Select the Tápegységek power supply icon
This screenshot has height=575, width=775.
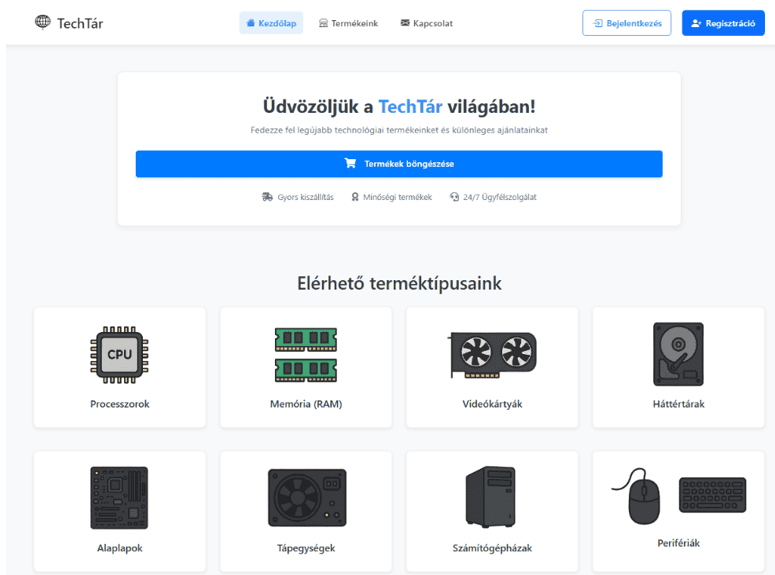pyautogui.click(x=307, y=498)
